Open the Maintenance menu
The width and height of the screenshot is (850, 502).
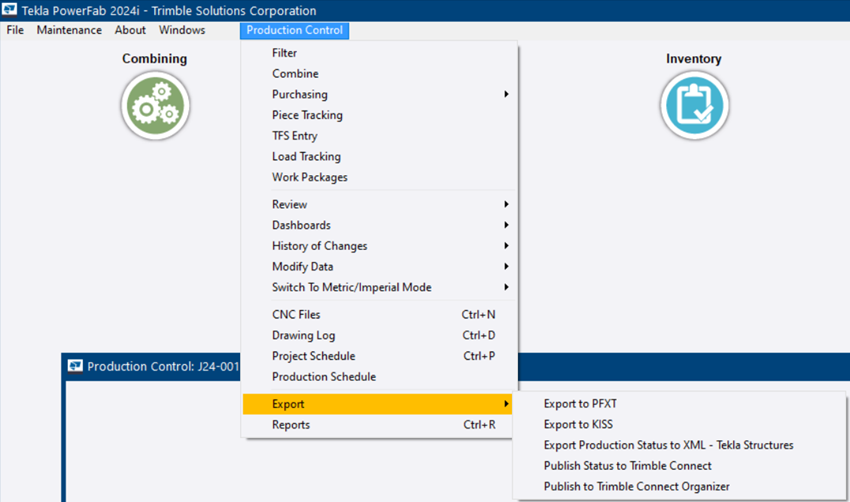[x=69, y=30]
